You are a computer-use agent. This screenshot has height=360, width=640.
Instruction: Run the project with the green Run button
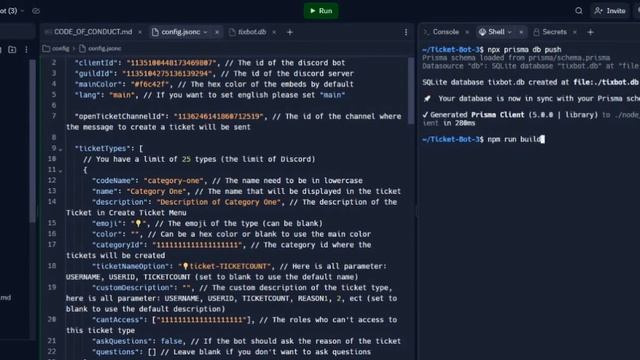pos(321,11)
